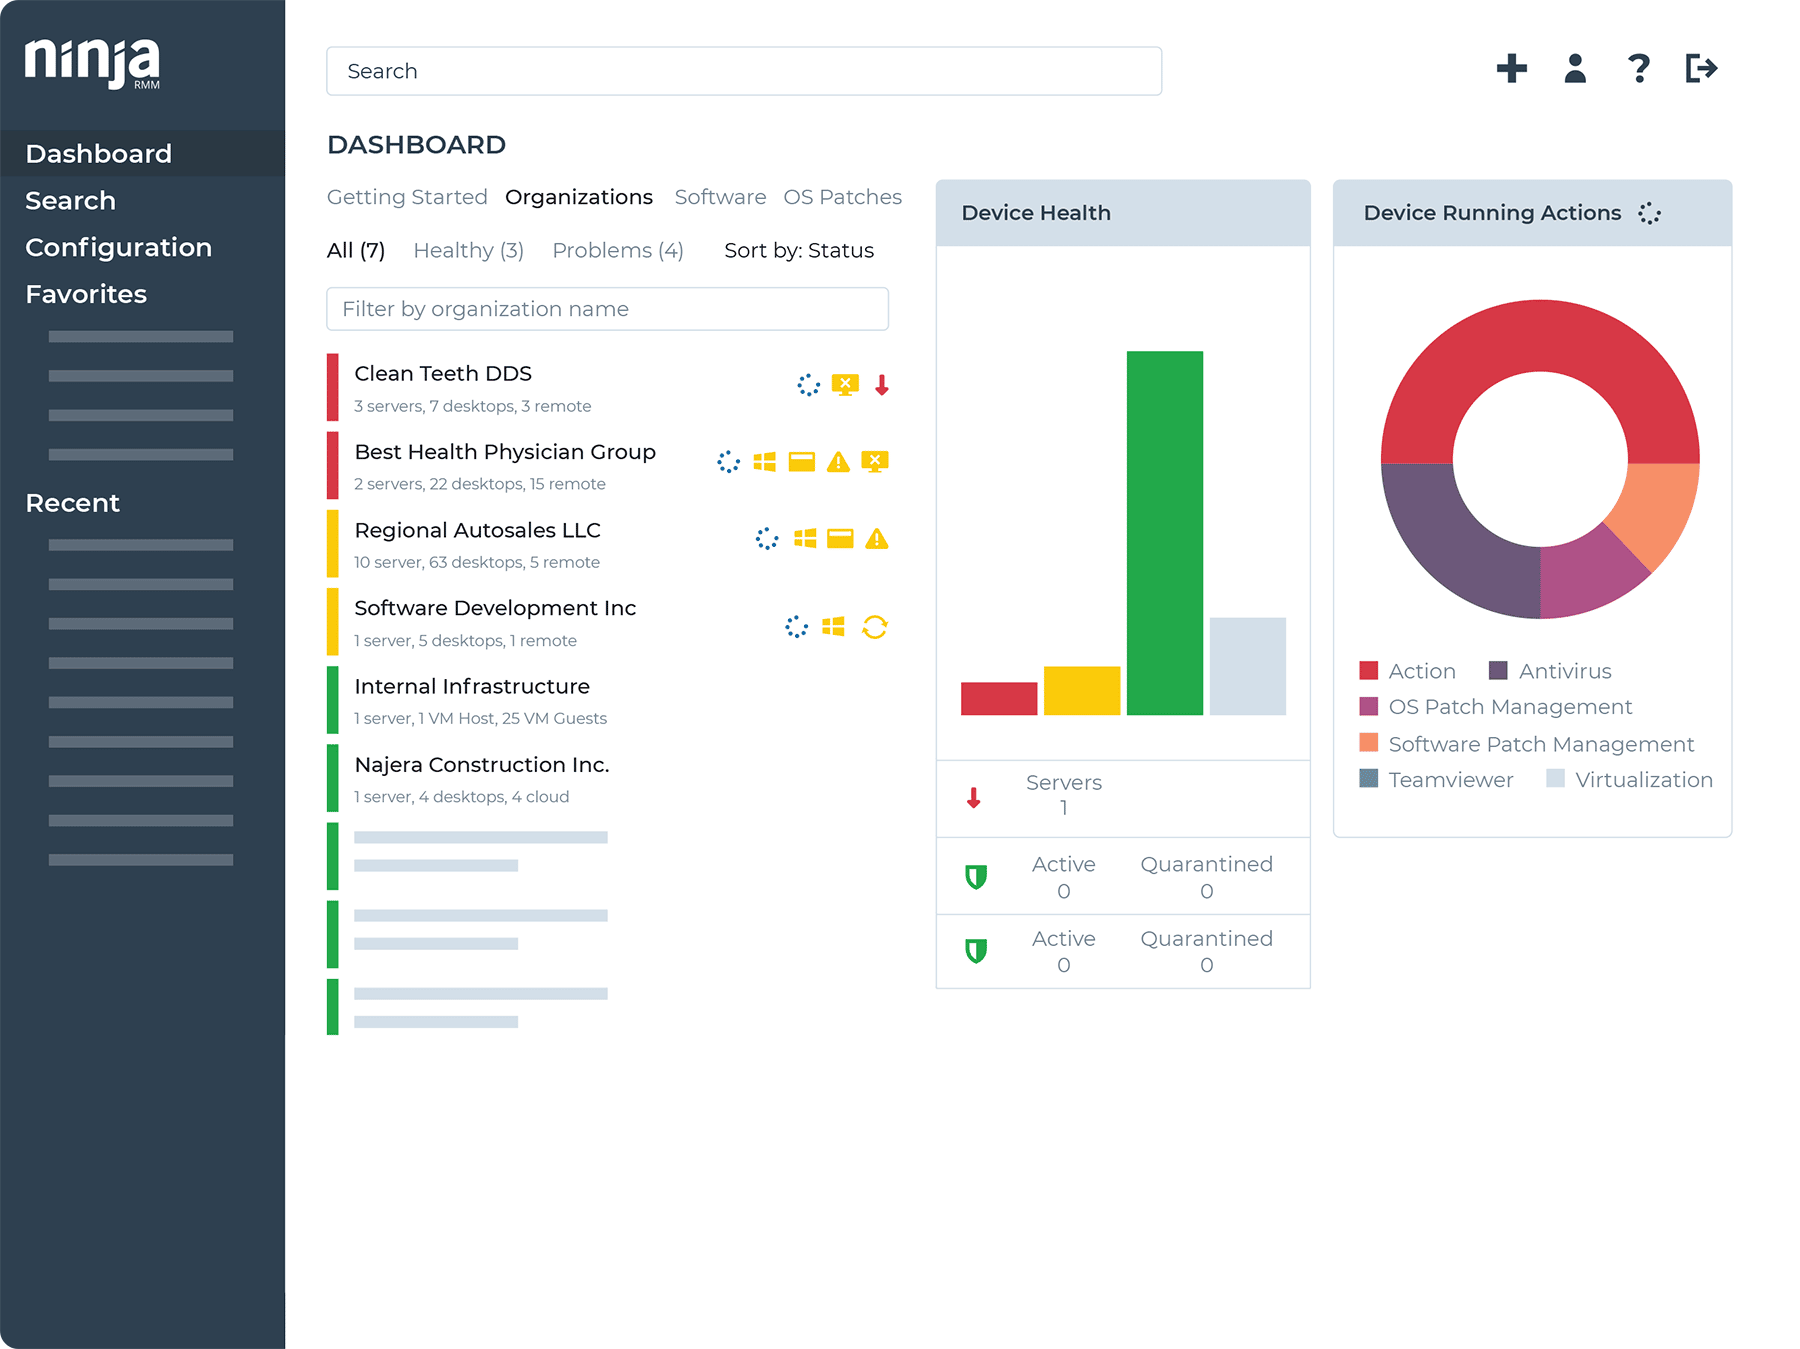Click the green antivirus shield in Device Health panel

977,877
